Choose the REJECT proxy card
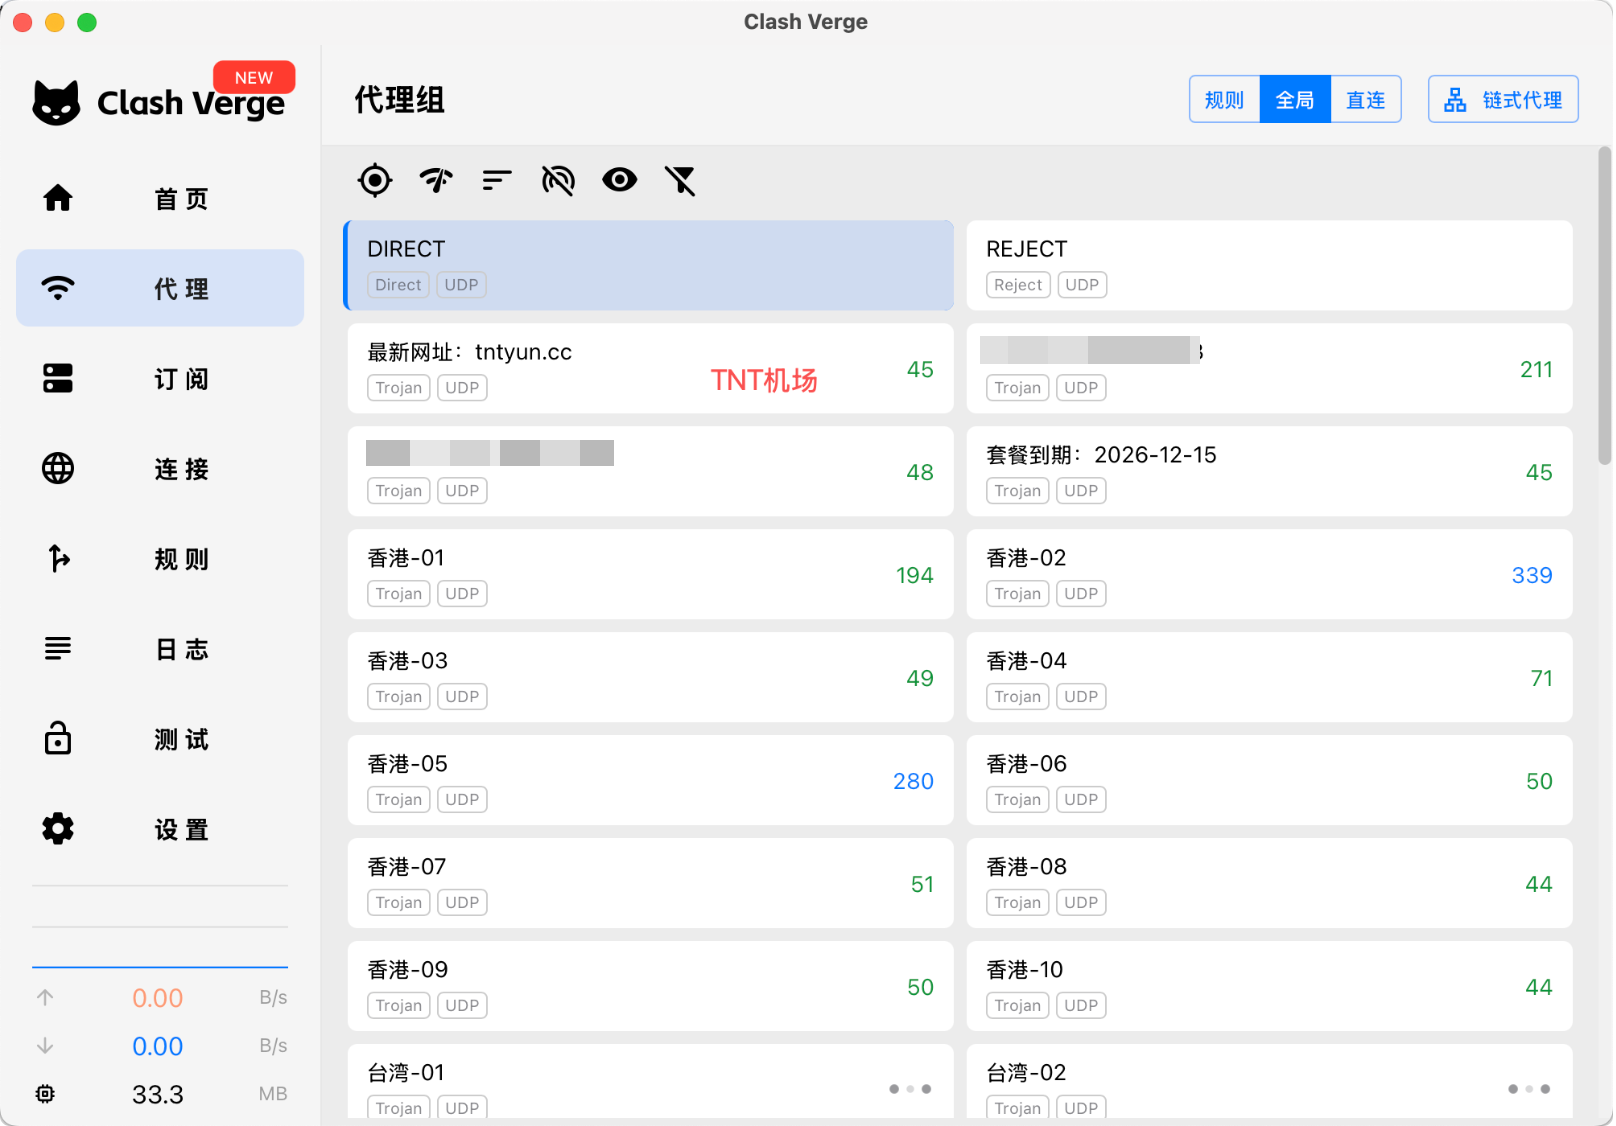1616x1126 pixels. point(1269,265)
